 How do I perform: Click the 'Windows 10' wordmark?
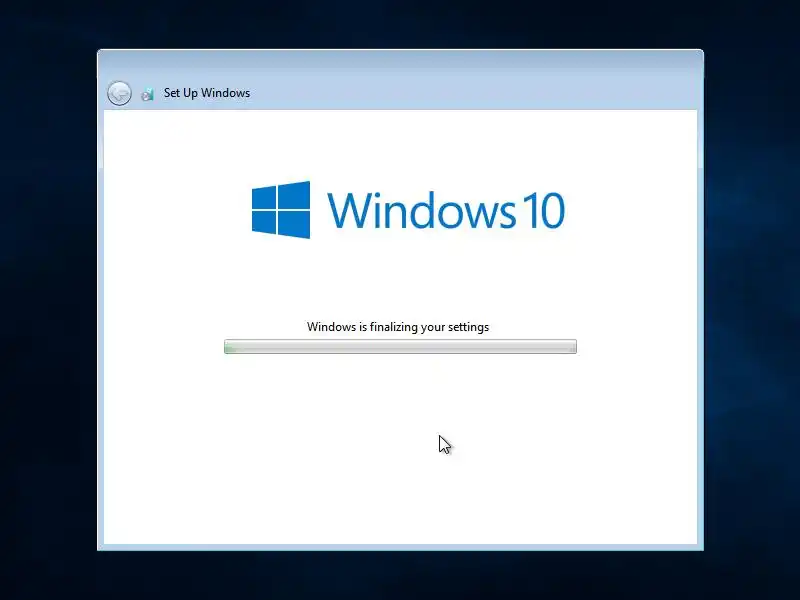pos(446,210)
